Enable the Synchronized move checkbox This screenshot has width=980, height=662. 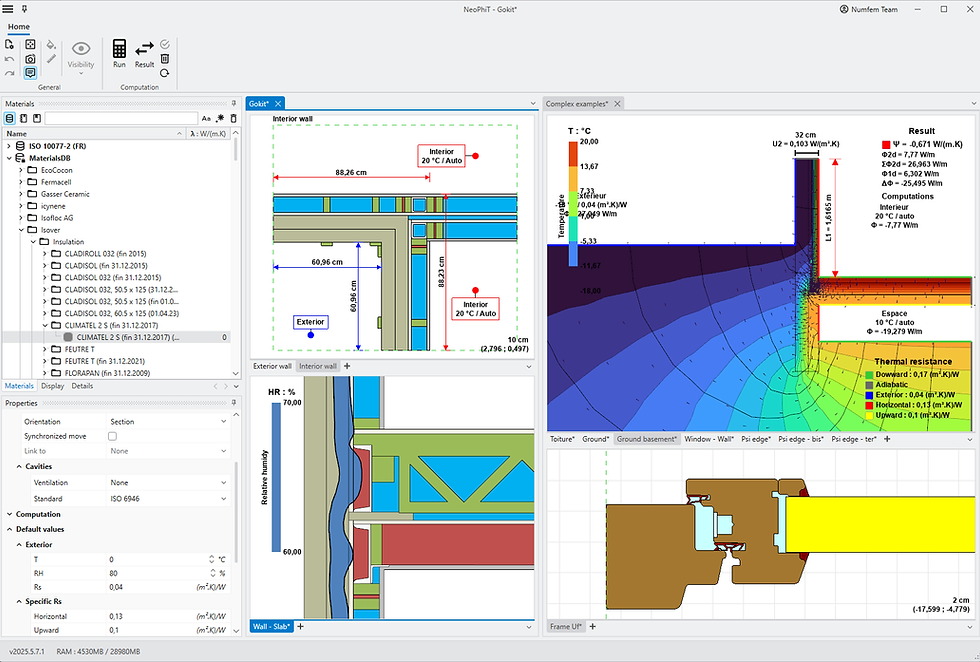112,436
